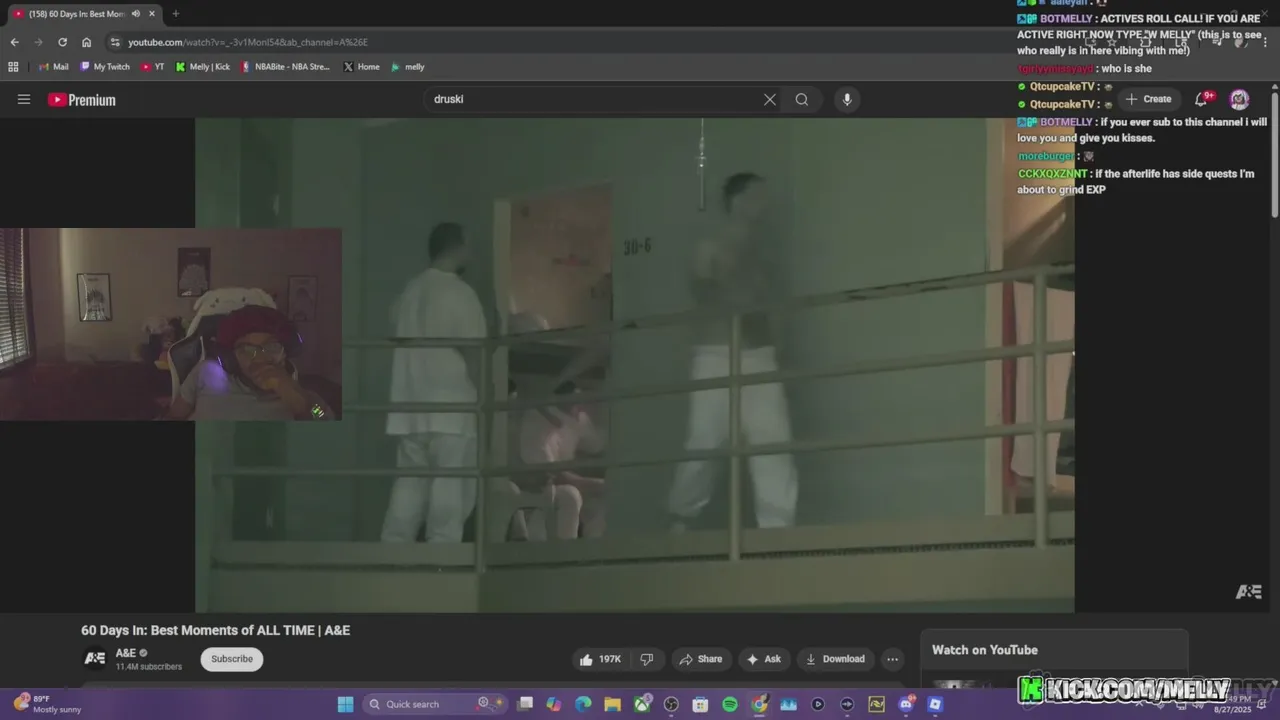Open the X Home bookmark
The image size is (1280, 720).
pyautogui.click(x=361, y=67)
